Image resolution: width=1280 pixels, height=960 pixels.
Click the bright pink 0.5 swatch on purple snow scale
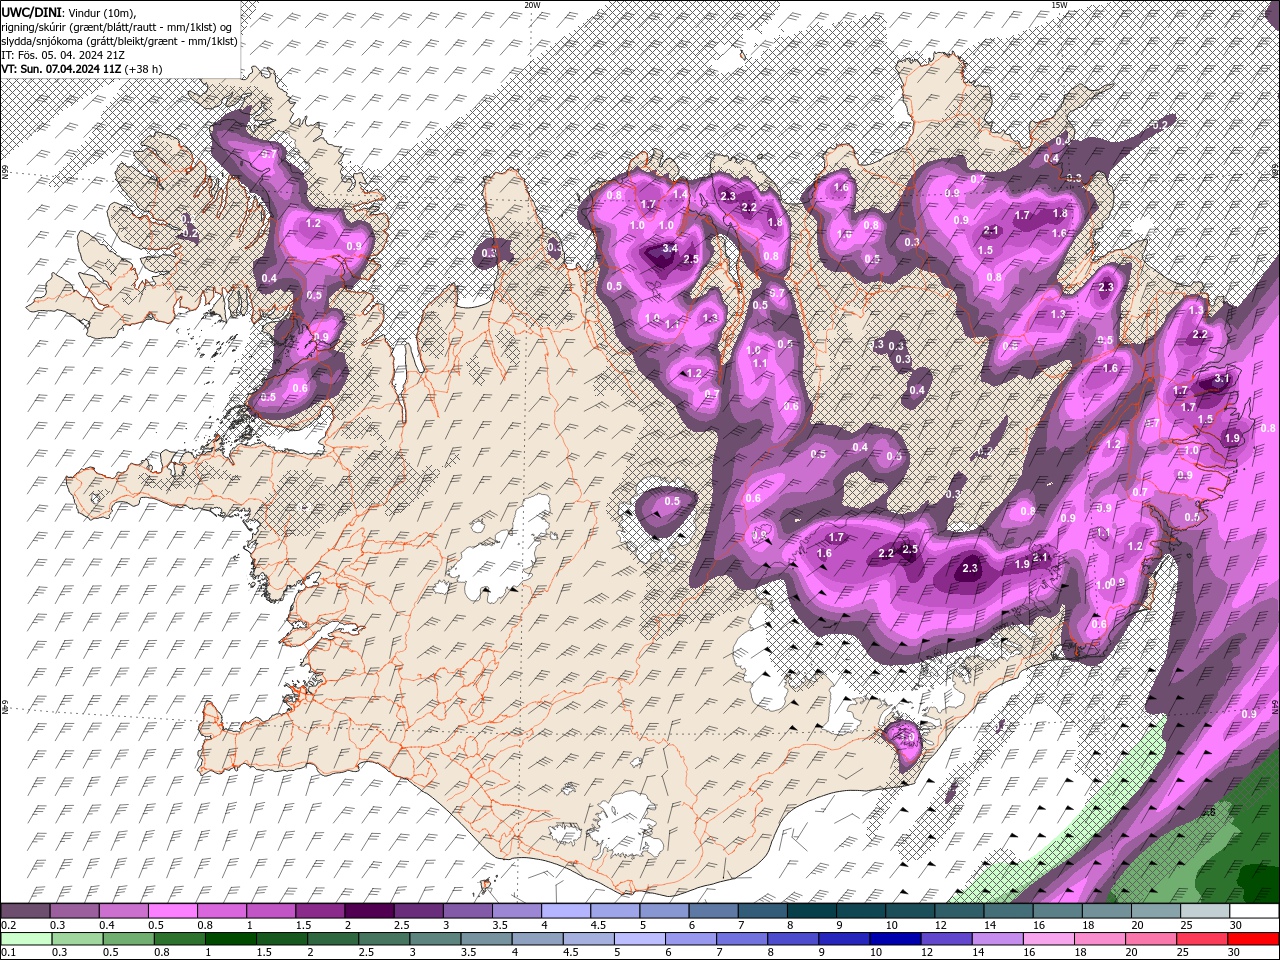point(172,911)
